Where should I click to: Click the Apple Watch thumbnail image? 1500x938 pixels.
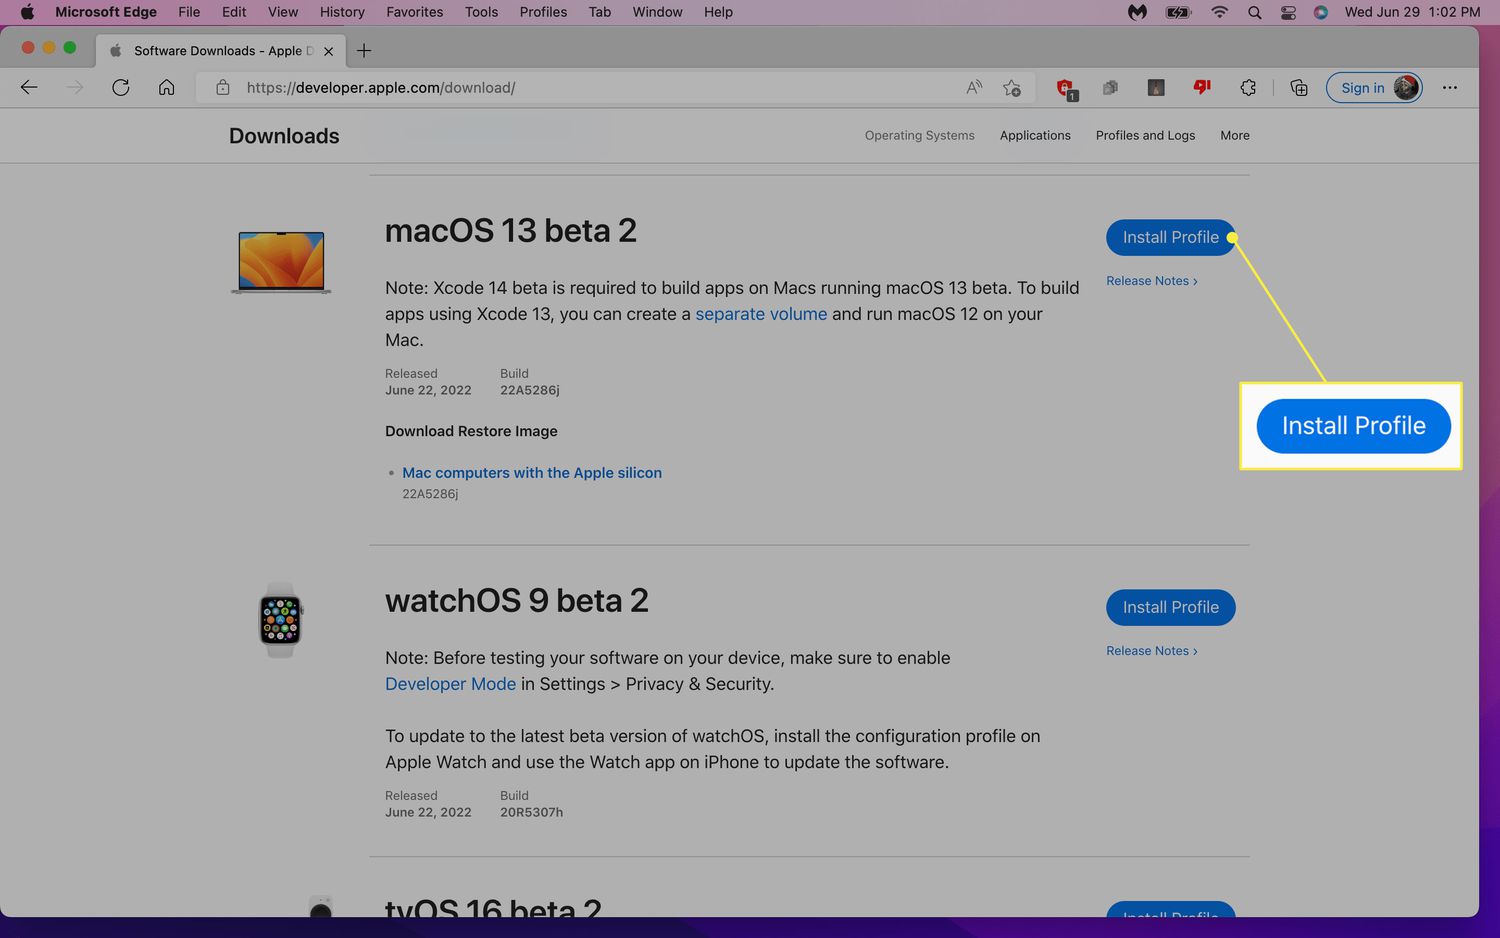tap(281, 620)
